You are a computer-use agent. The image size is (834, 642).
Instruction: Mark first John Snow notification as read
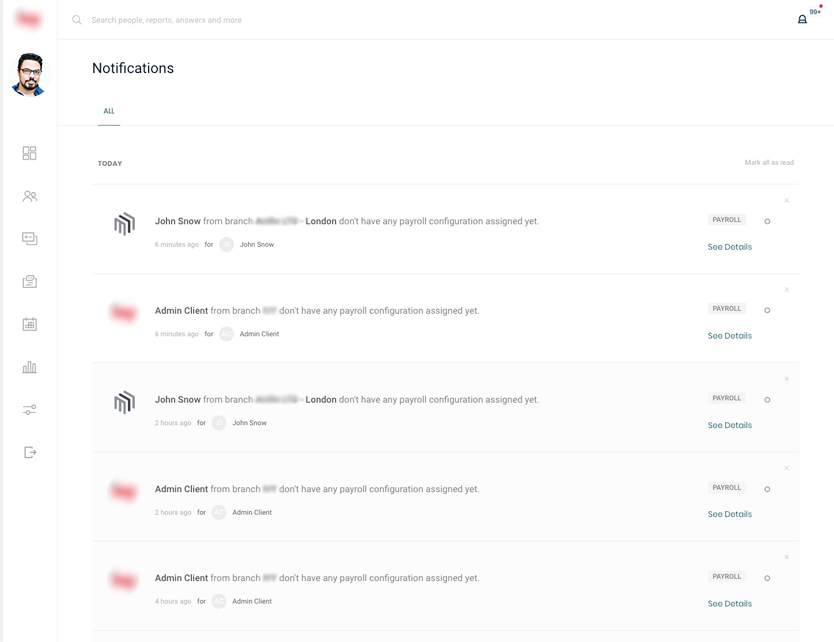point(767,221)
